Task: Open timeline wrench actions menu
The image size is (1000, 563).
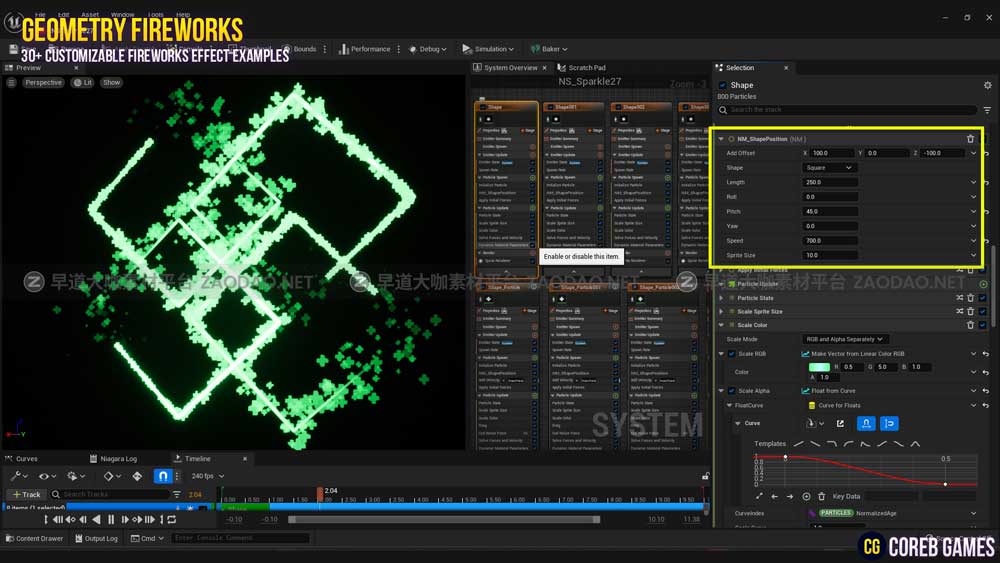Action: point(18,476)
